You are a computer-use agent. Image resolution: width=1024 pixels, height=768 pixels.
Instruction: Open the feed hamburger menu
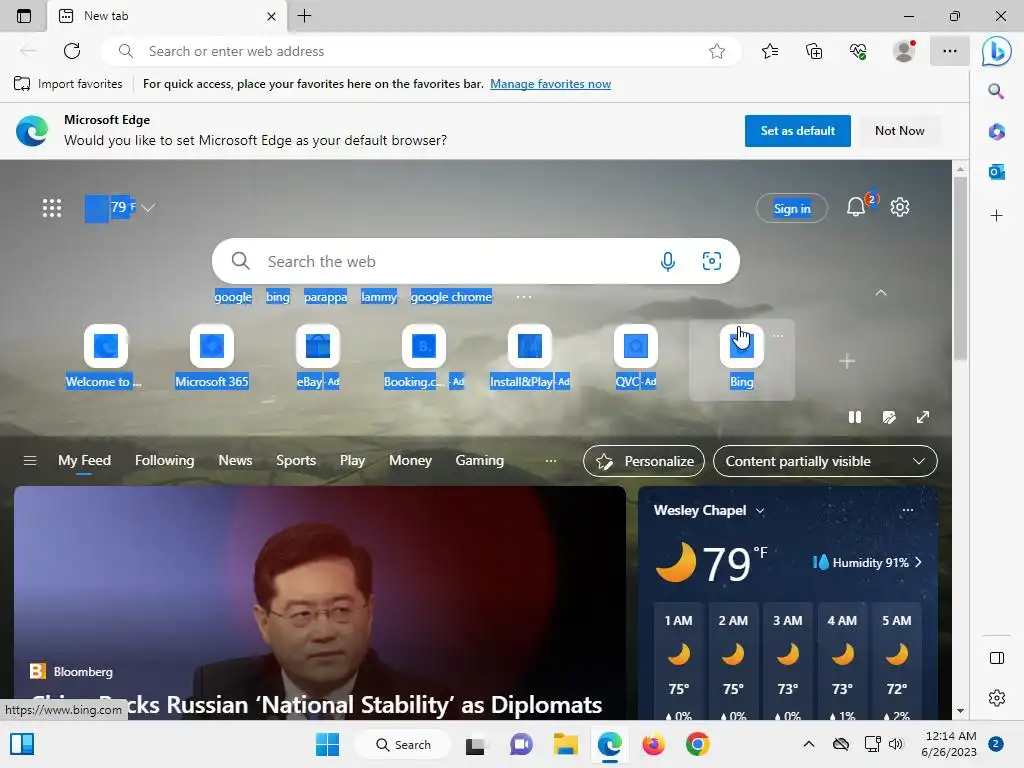coord(30,461)
